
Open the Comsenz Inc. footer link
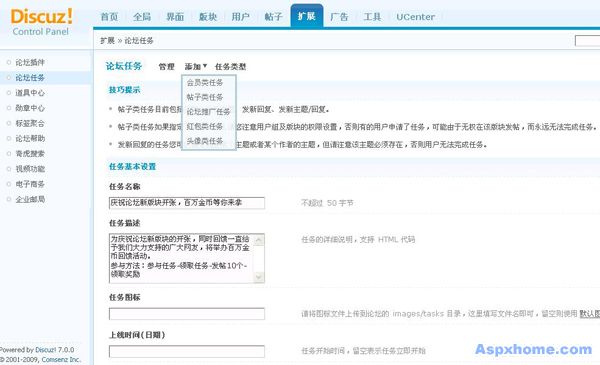click(61, 360)
